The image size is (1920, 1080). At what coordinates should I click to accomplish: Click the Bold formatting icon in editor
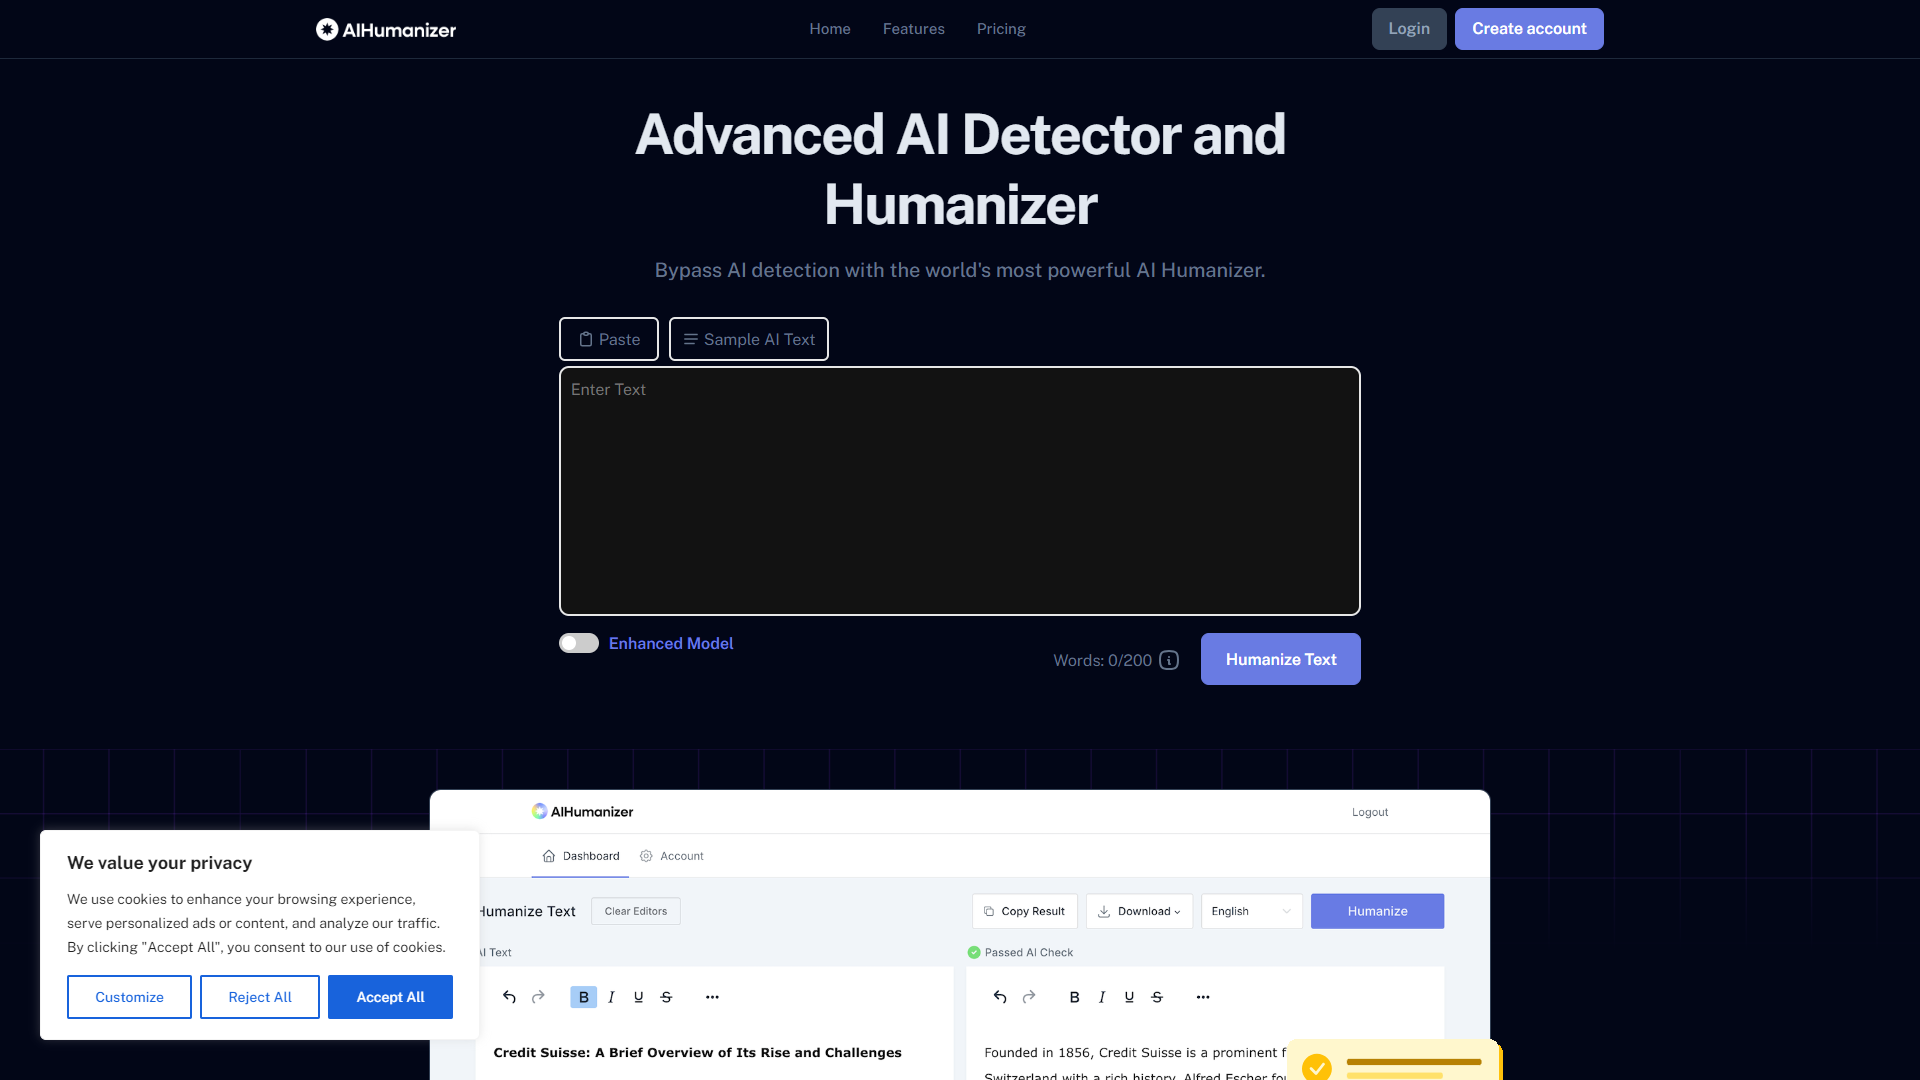(583, 997)
